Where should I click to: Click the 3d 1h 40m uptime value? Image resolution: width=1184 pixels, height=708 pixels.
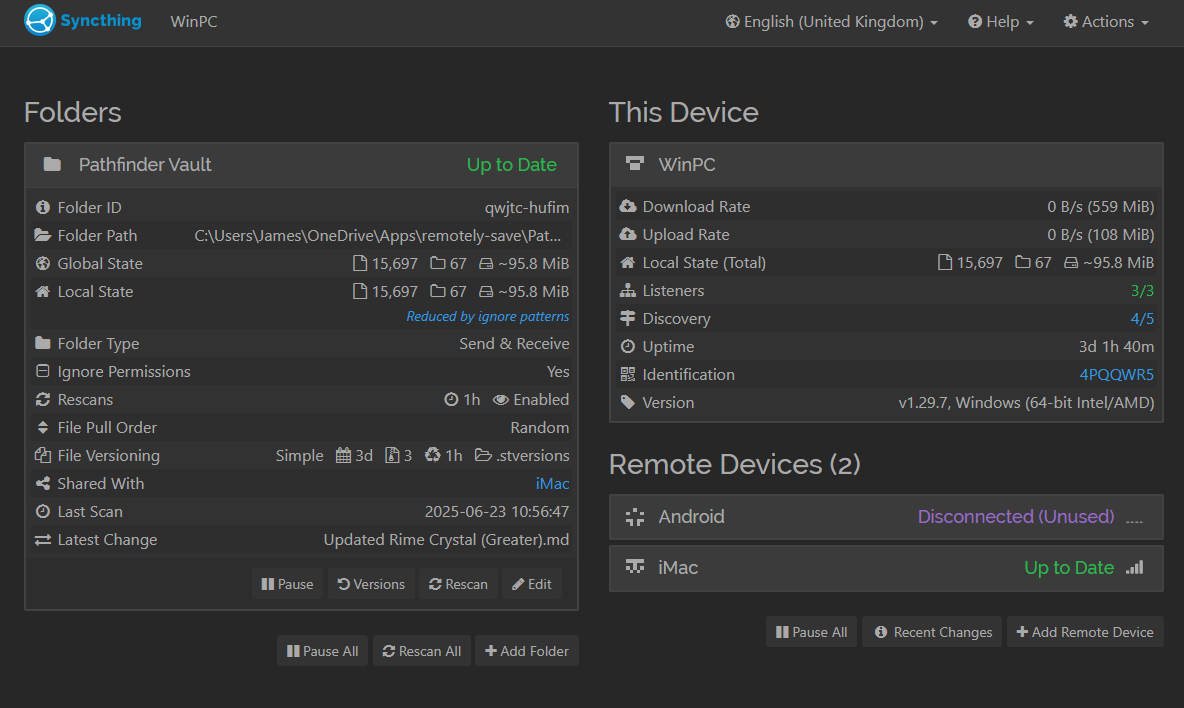point(1116,346)
